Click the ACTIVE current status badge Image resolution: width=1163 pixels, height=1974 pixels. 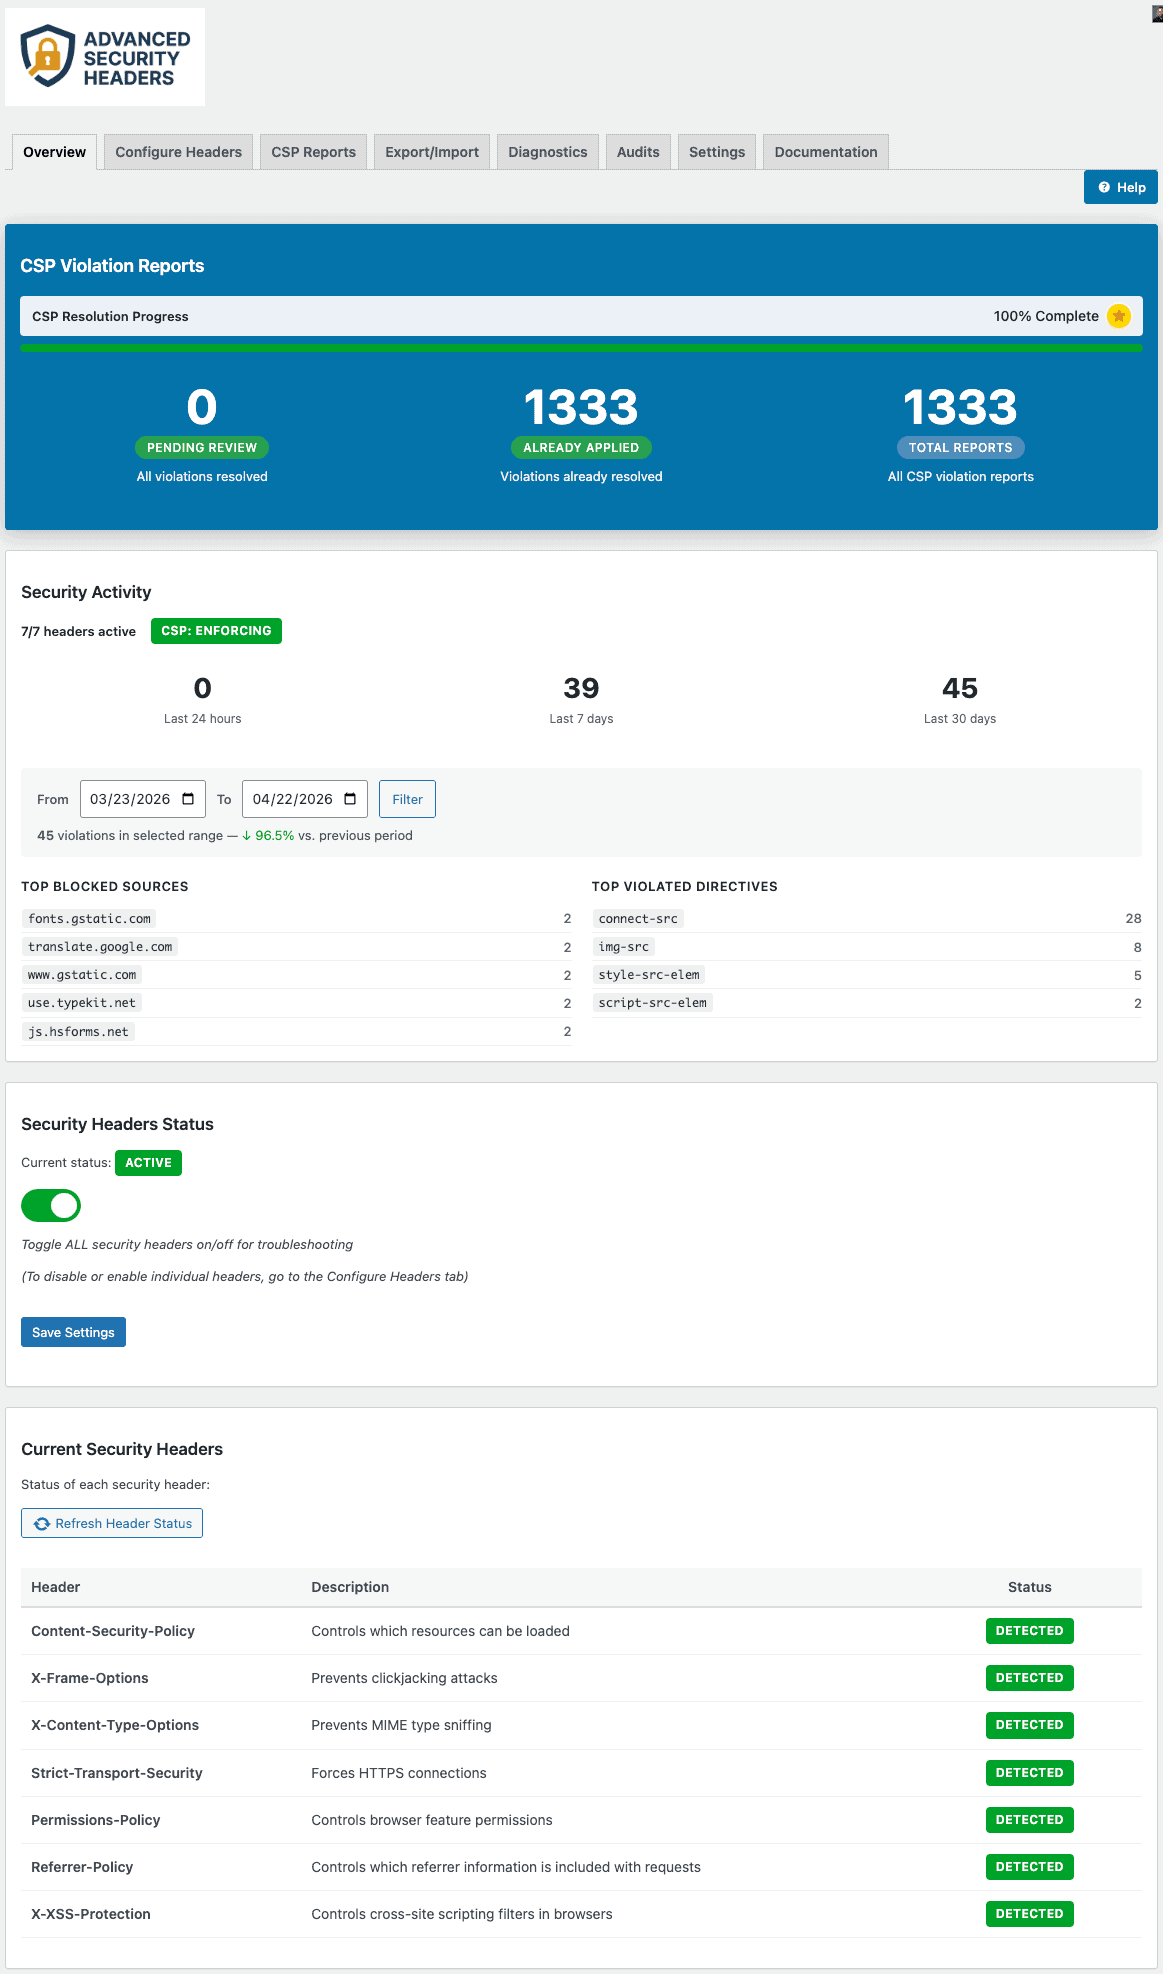pos(148,1163)
